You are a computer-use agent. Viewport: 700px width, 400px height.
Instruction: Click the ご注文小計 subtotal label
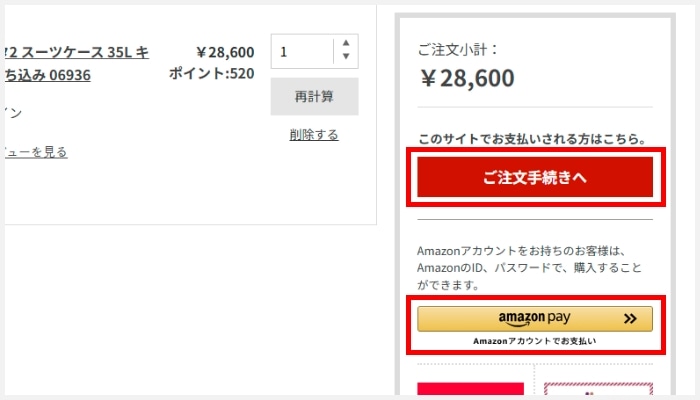[457, 48]
